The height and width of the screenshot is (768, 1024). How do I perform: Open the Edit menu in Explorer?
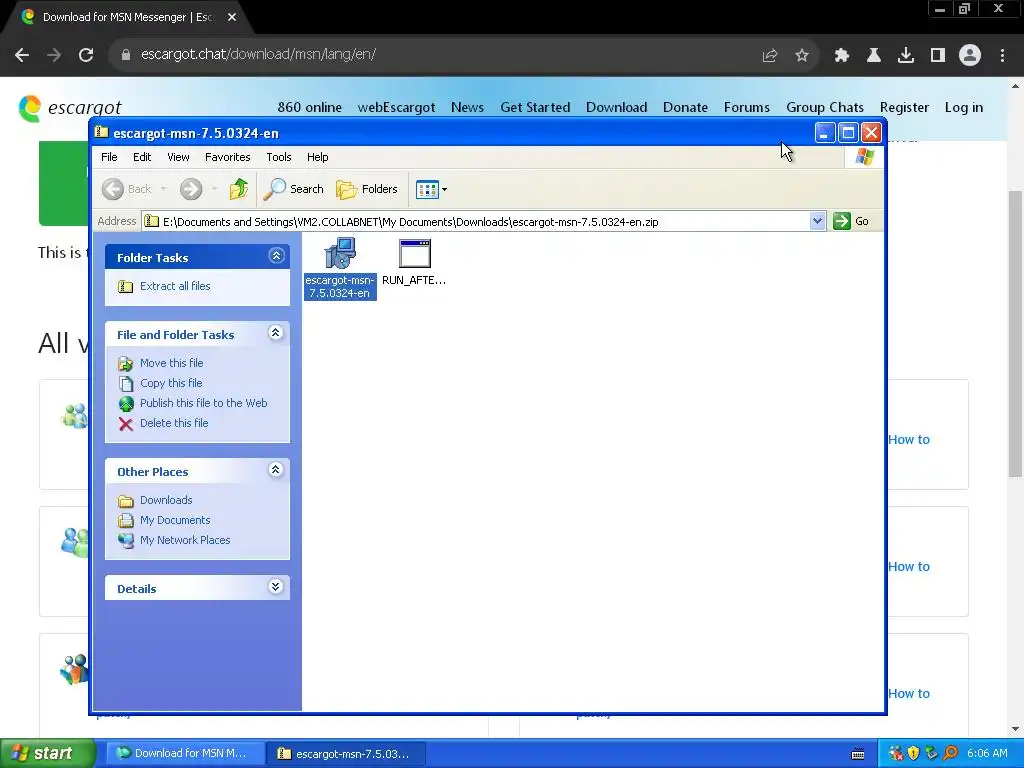pos(142,157)
